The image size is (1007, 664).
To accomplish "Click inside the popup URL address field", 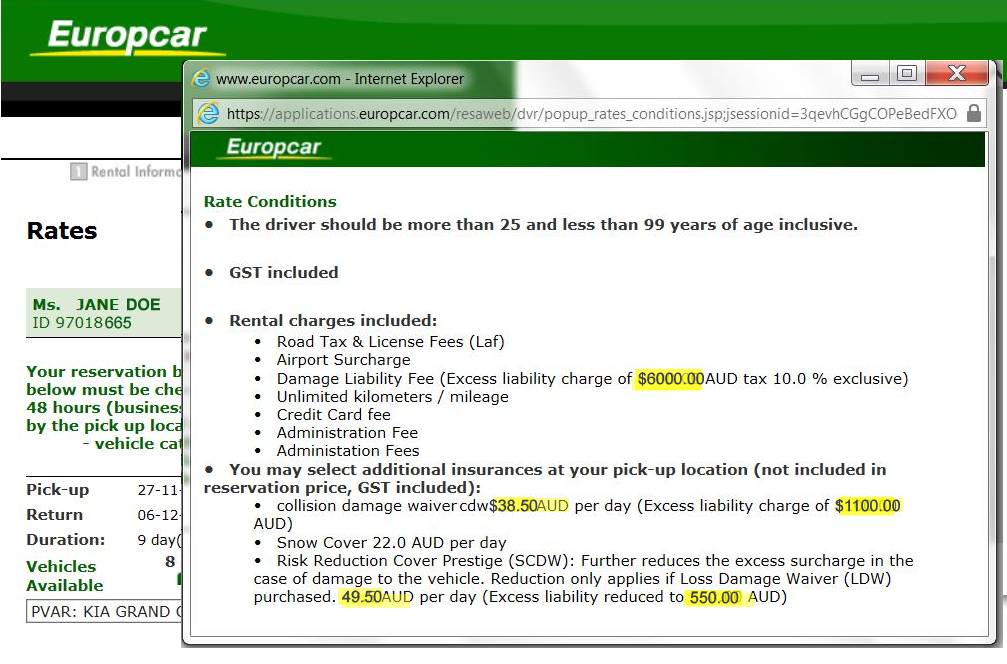I will pos(590,114).
